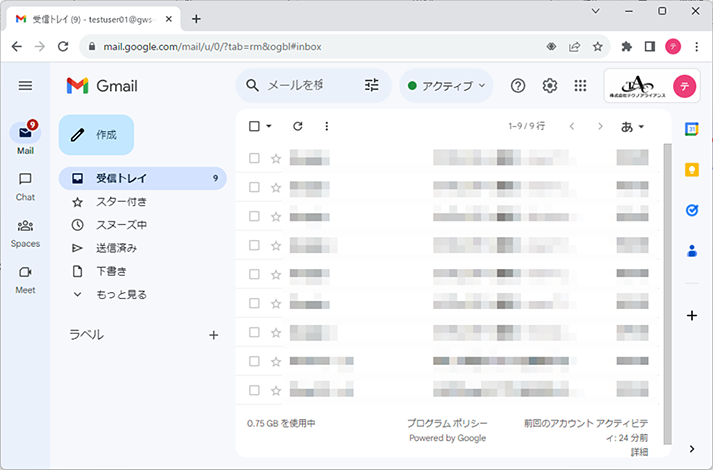Open the アクティブ status dropdown
The height and width of the screenshot is (470, 713).
point(446,85)
